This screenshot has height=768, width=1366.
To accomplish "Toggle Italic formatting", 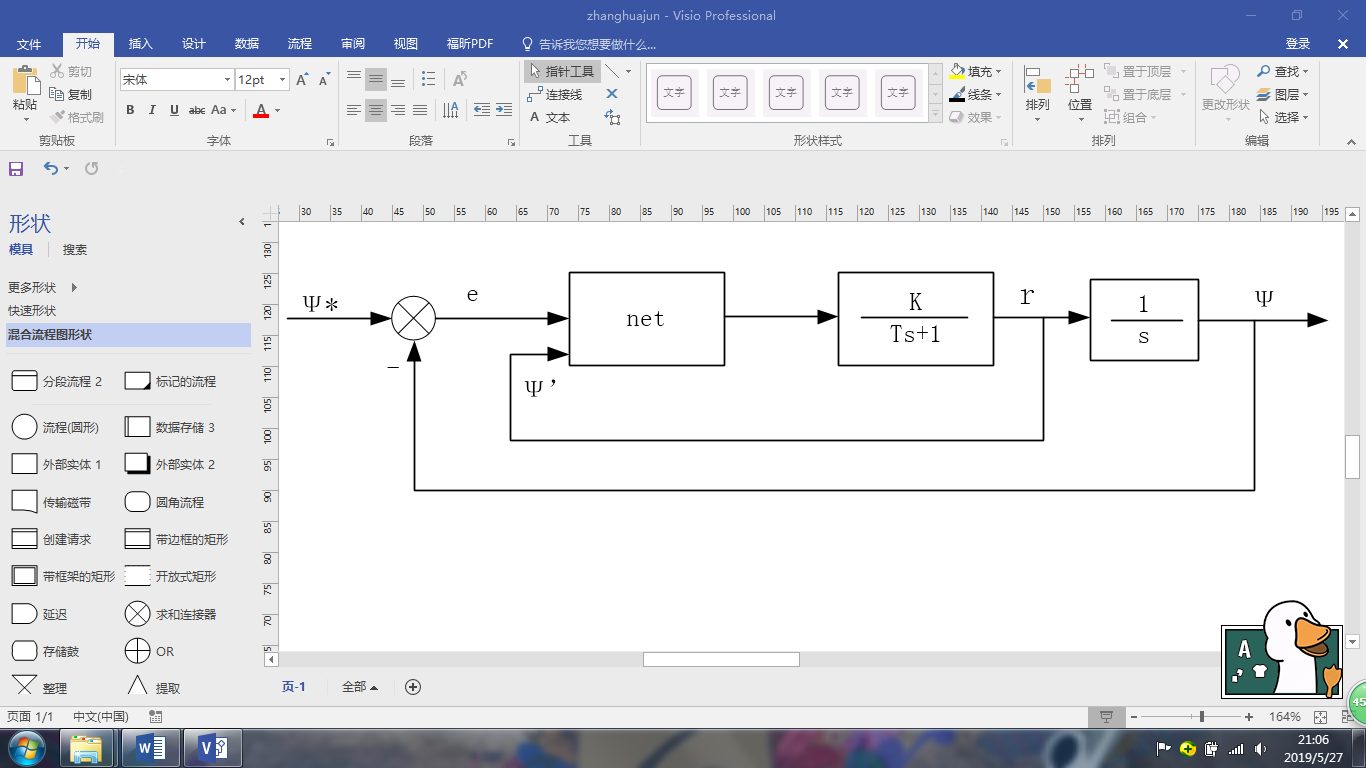I will pyautogui.click(x=152, y=110).
